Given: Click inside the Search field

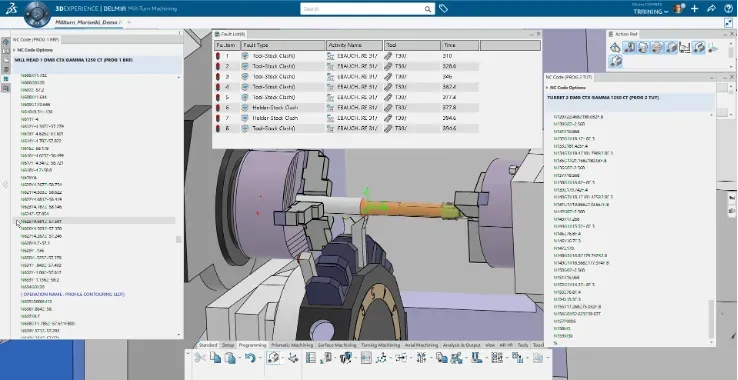Looking at the screenshot, I should pyautogui.click(x=362, y=9).
